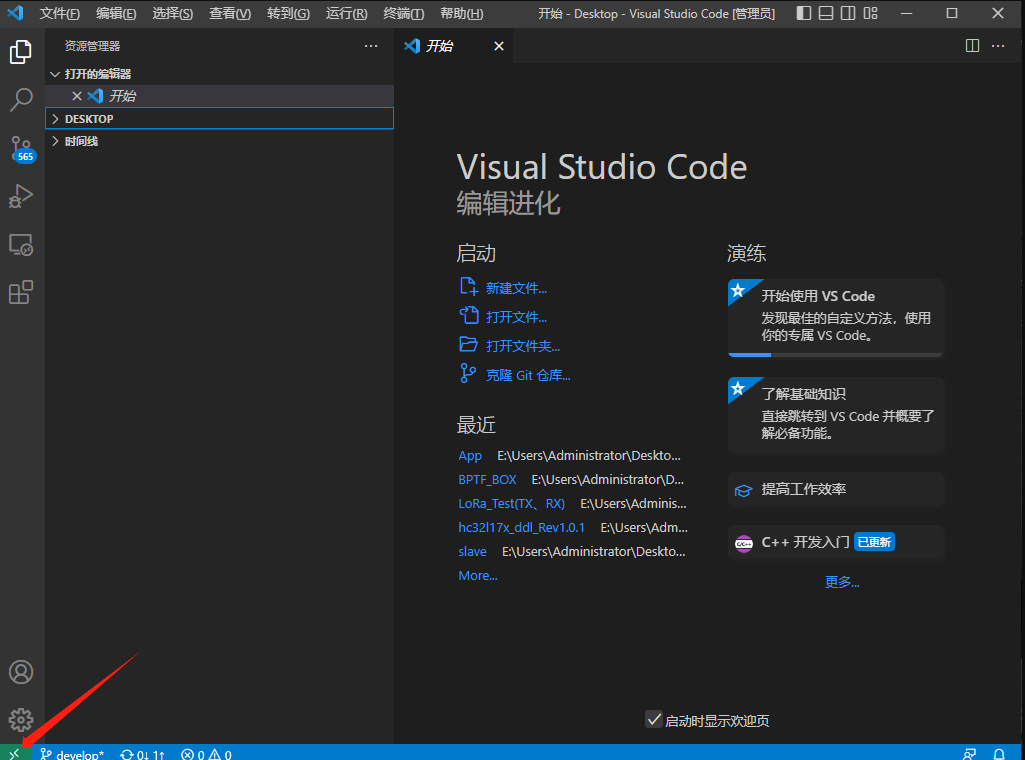Image resolution: width=1025 pixels, height=760 pixels.
Task: Click the 打开文件夹... link
Action: coord(523,346)
